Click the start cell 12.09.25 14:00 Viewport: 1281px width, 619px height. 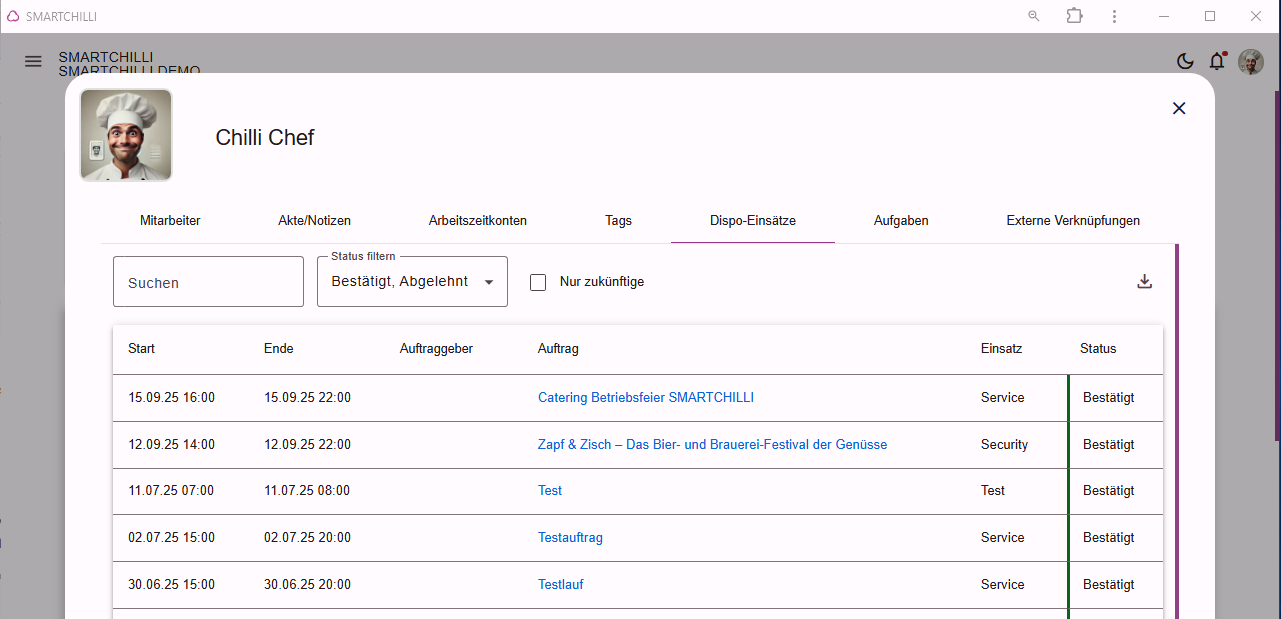171,444
